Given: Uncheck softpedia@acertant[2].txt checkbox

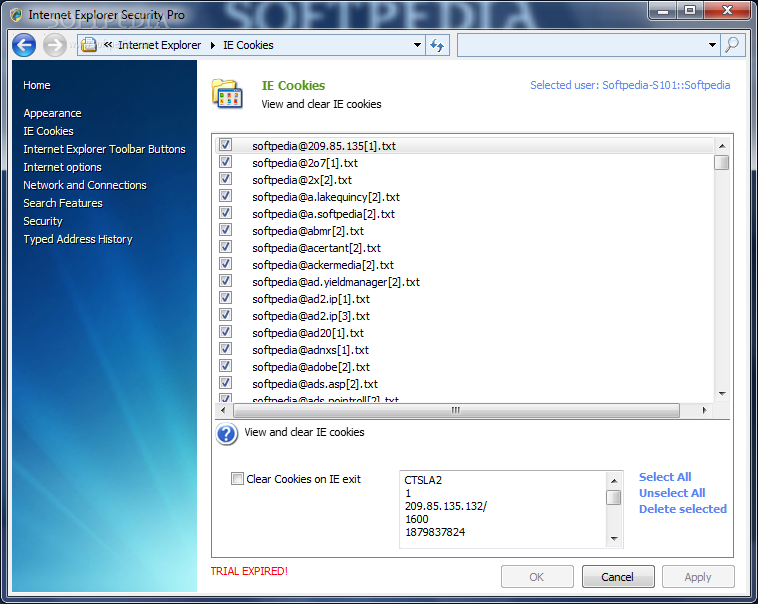Looking at the screenshot, I should click(x=225, y=247).
